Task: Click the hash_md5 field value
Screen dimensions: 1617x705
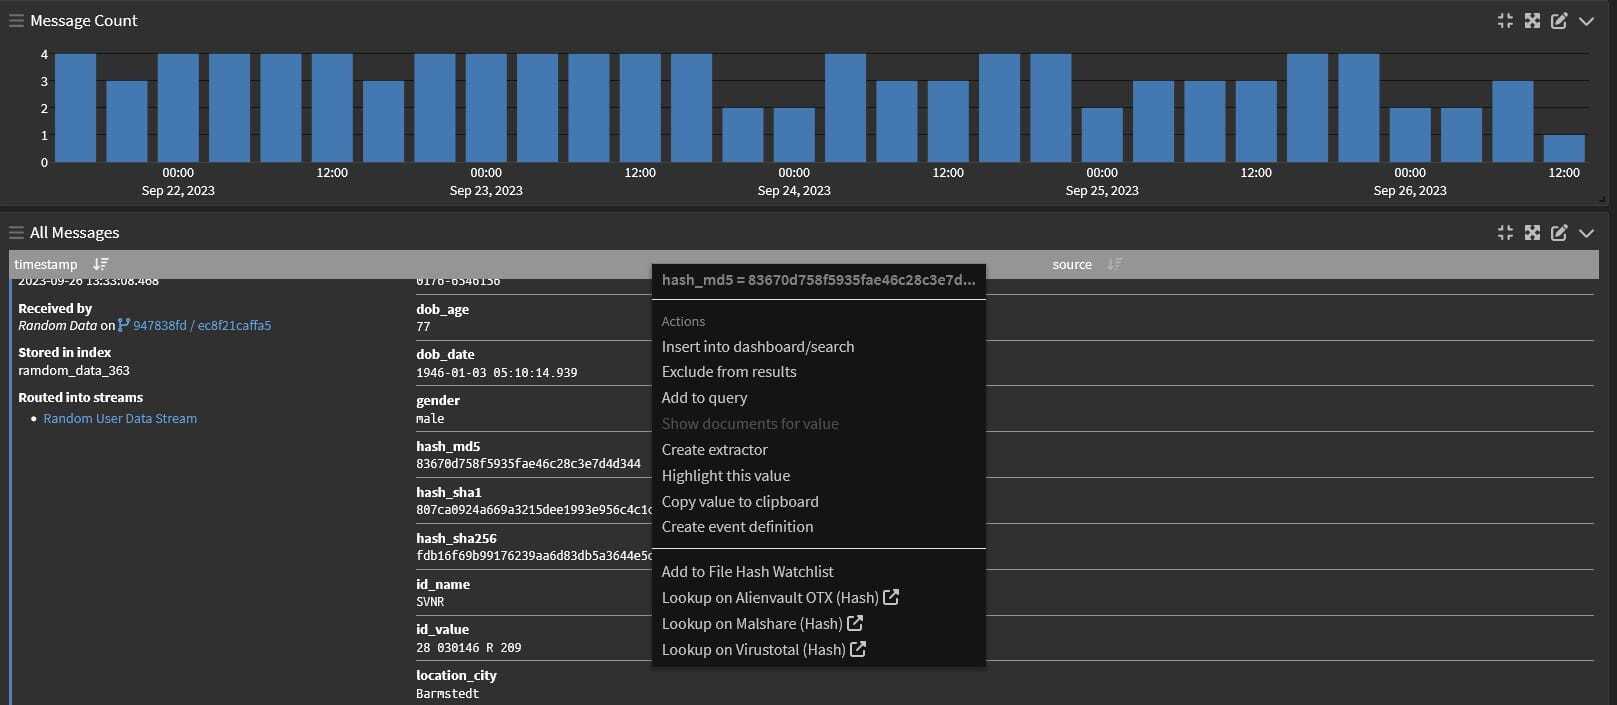Action: point(528,464)
